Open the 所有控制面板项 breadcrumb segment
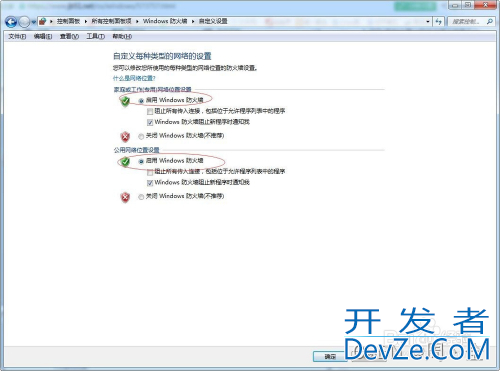The image size is (500, 371). click(x=111, y=21)
